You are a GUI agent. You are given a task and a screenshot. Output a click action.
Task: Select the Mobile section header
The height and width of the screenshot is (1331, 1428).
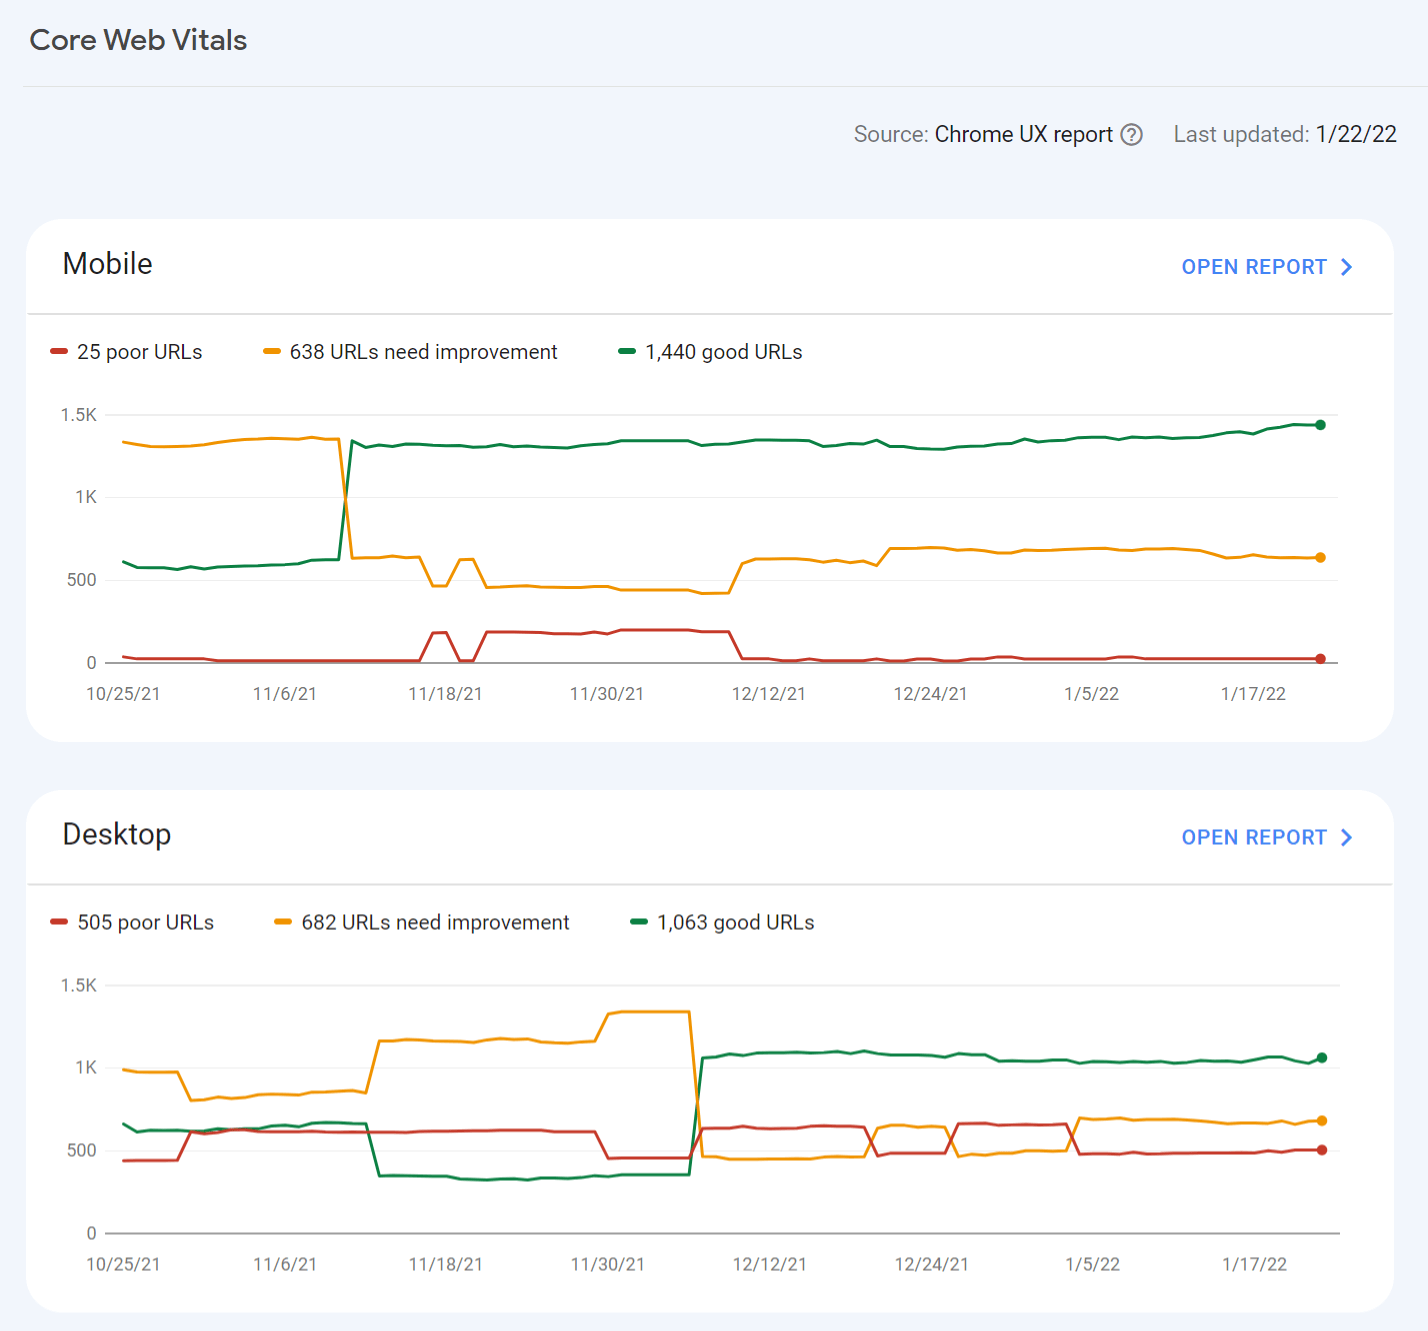point(107,264)
